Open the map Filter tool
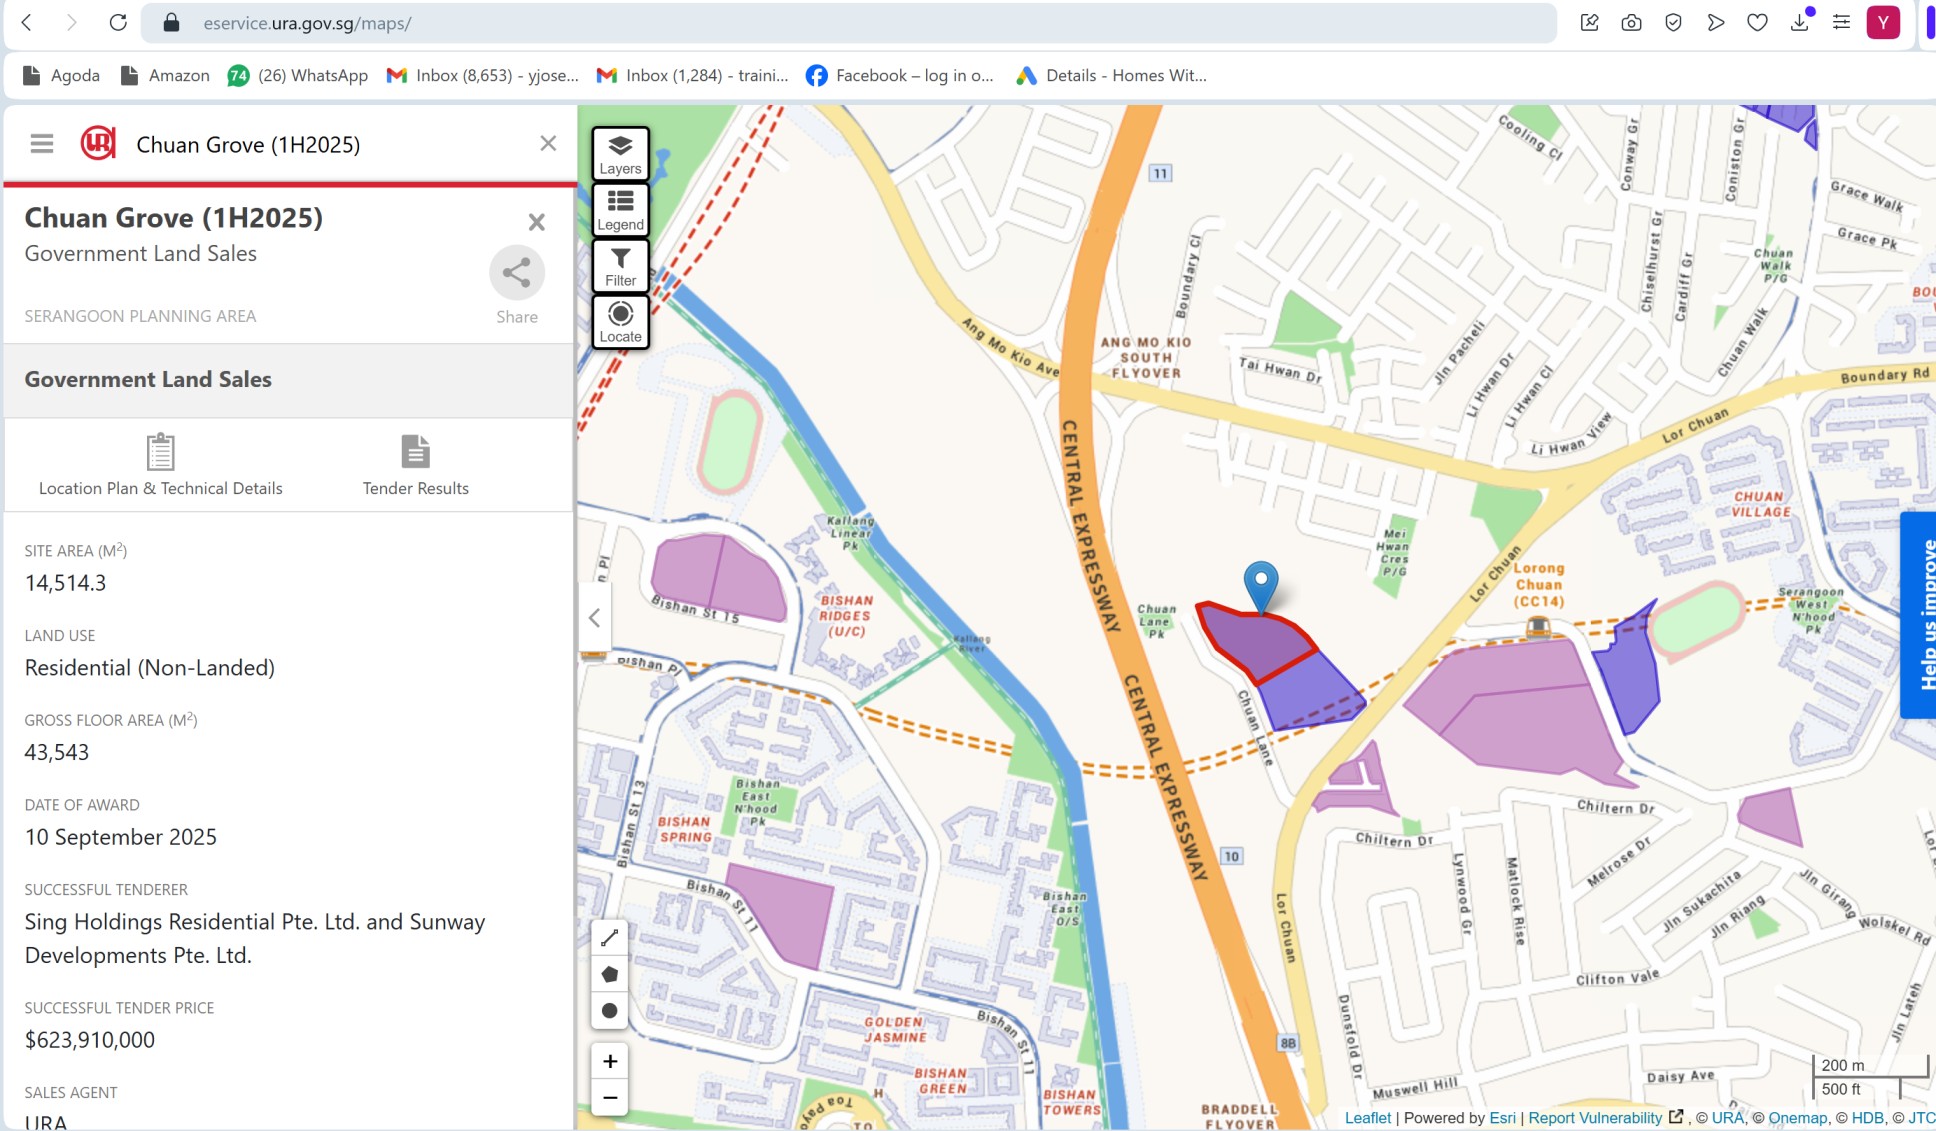Image resolution: width=1936 pixels, height=1131 pixels. (x=620, y=265)
